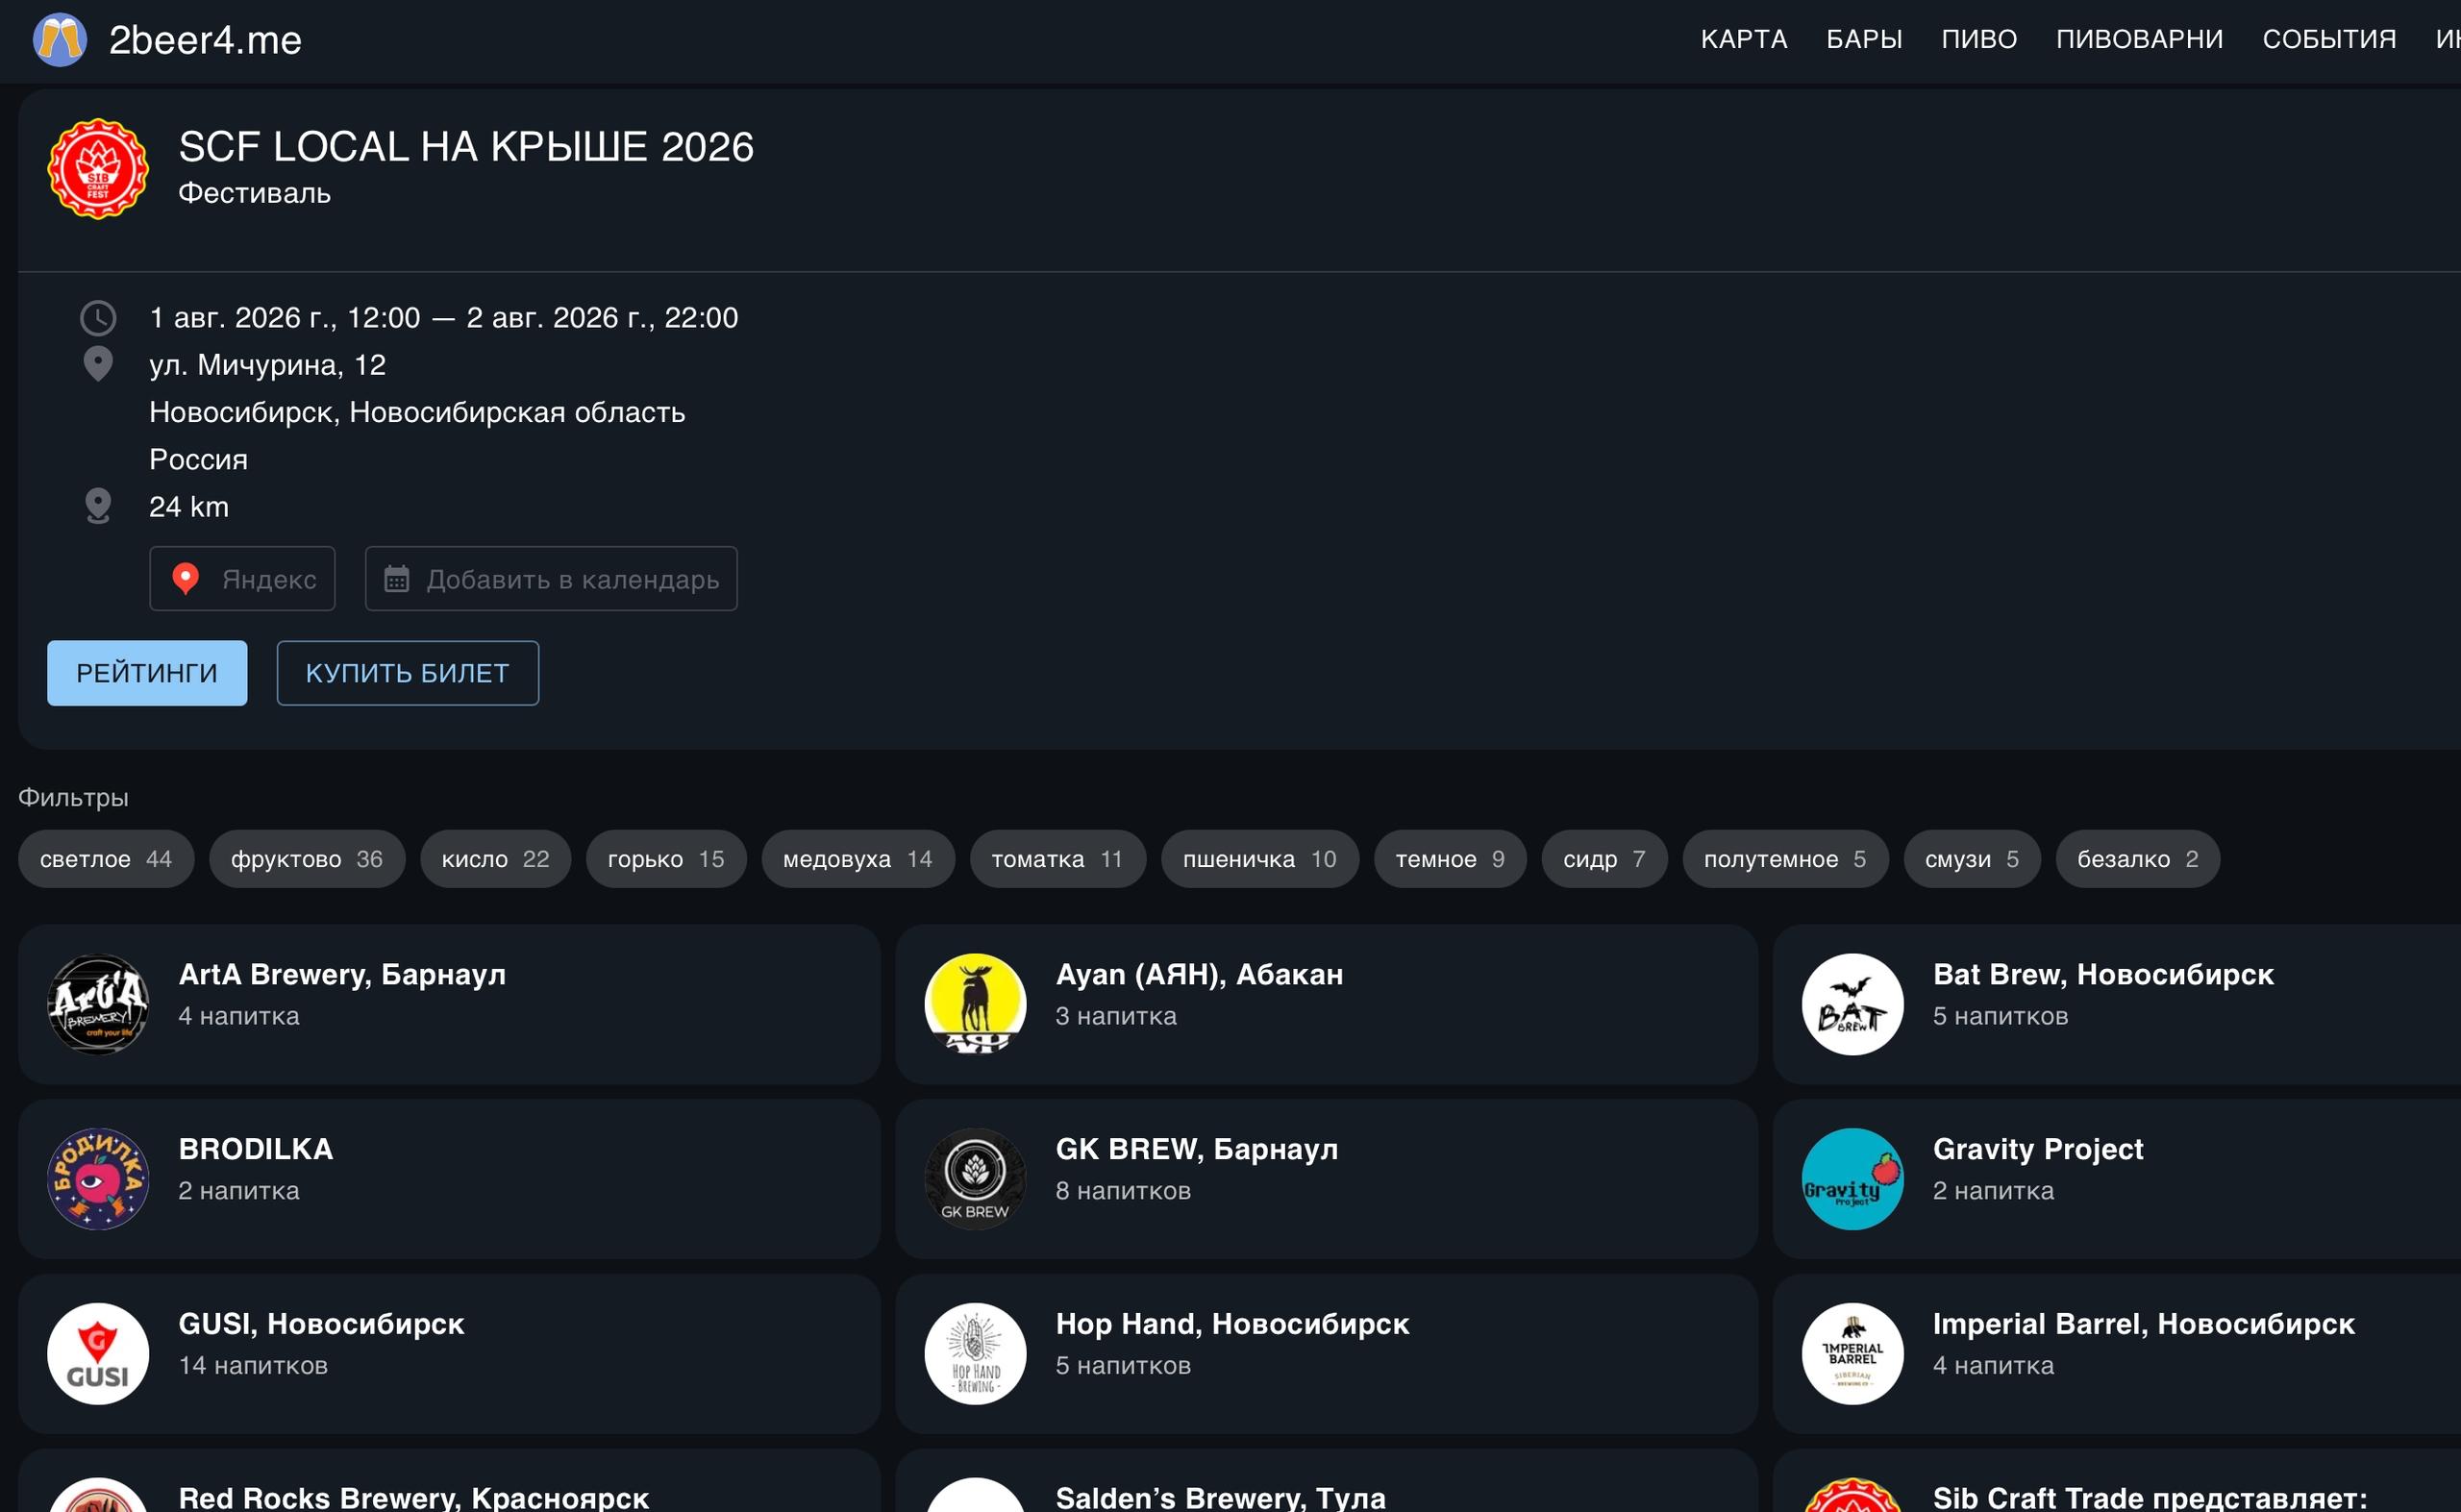Enable the безалко filter
The width and height of the screenshot is (2461, 1512).
(x=2138, y=859)
